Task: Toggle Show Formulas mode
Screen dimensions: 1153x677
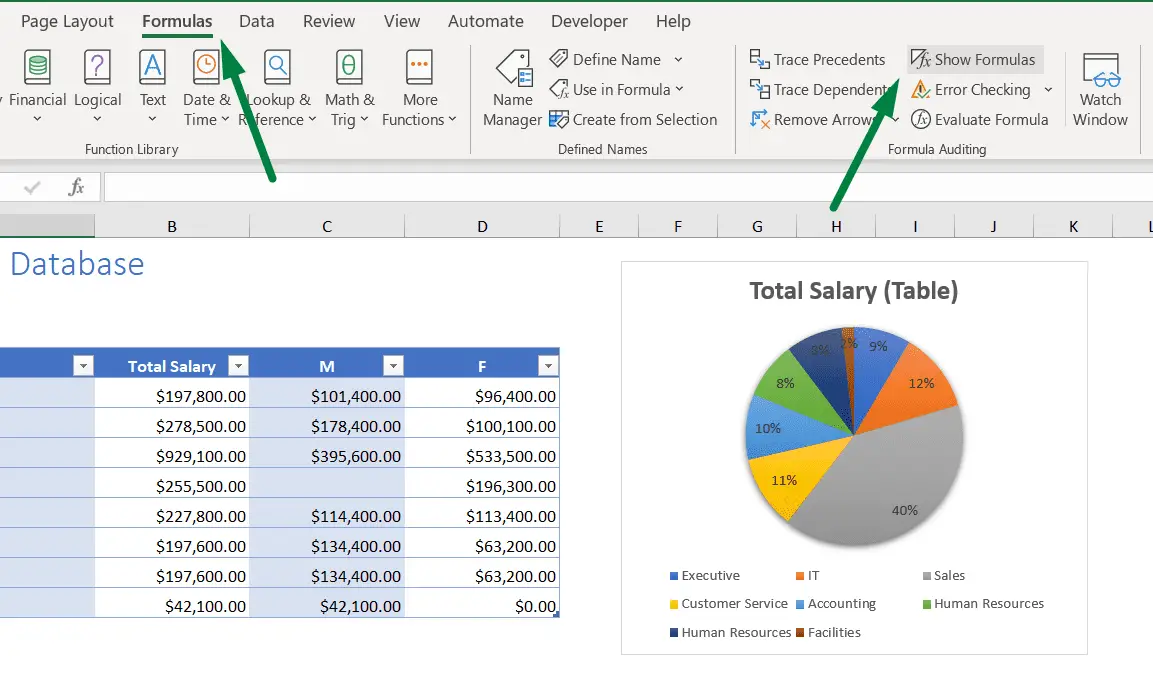Action: (x=973, y=60)
